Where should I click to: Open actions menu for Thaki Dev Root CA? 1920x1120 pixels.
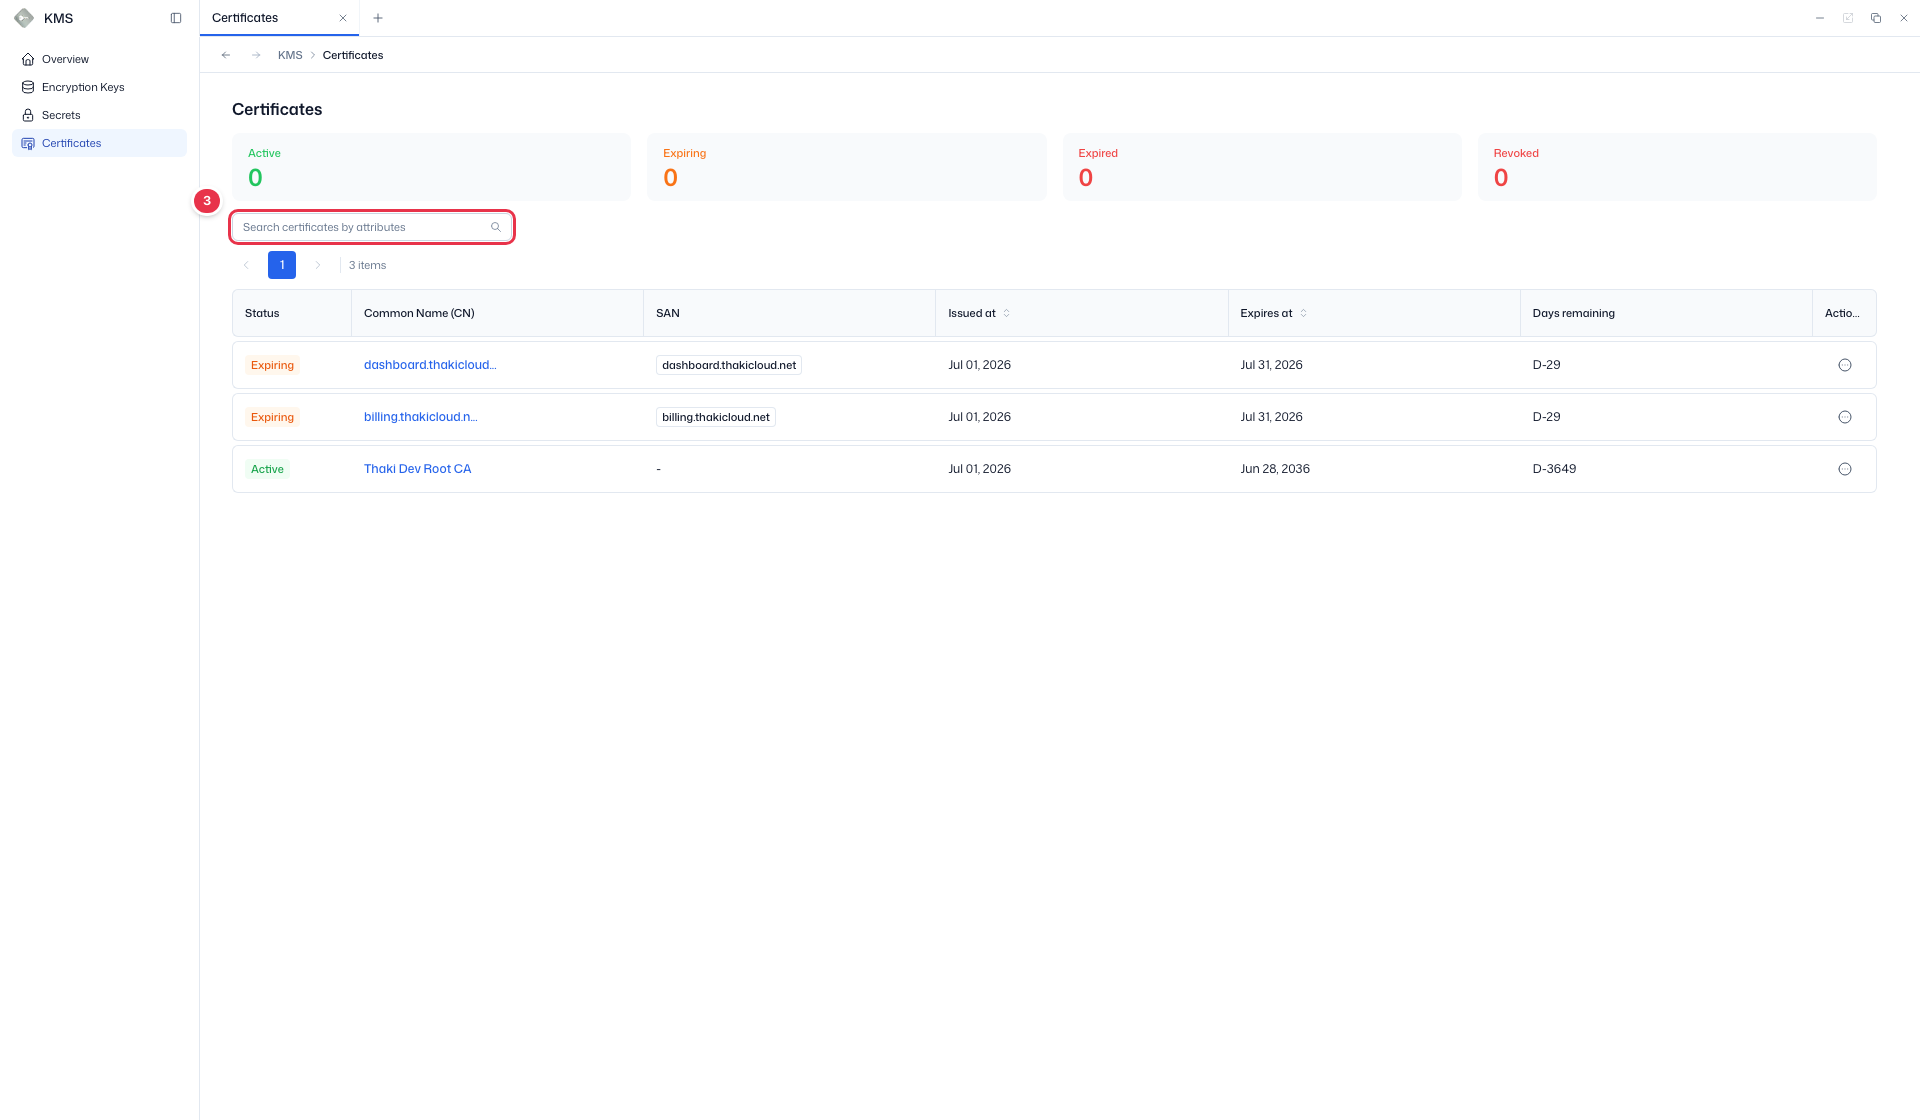click(1845, 469)
